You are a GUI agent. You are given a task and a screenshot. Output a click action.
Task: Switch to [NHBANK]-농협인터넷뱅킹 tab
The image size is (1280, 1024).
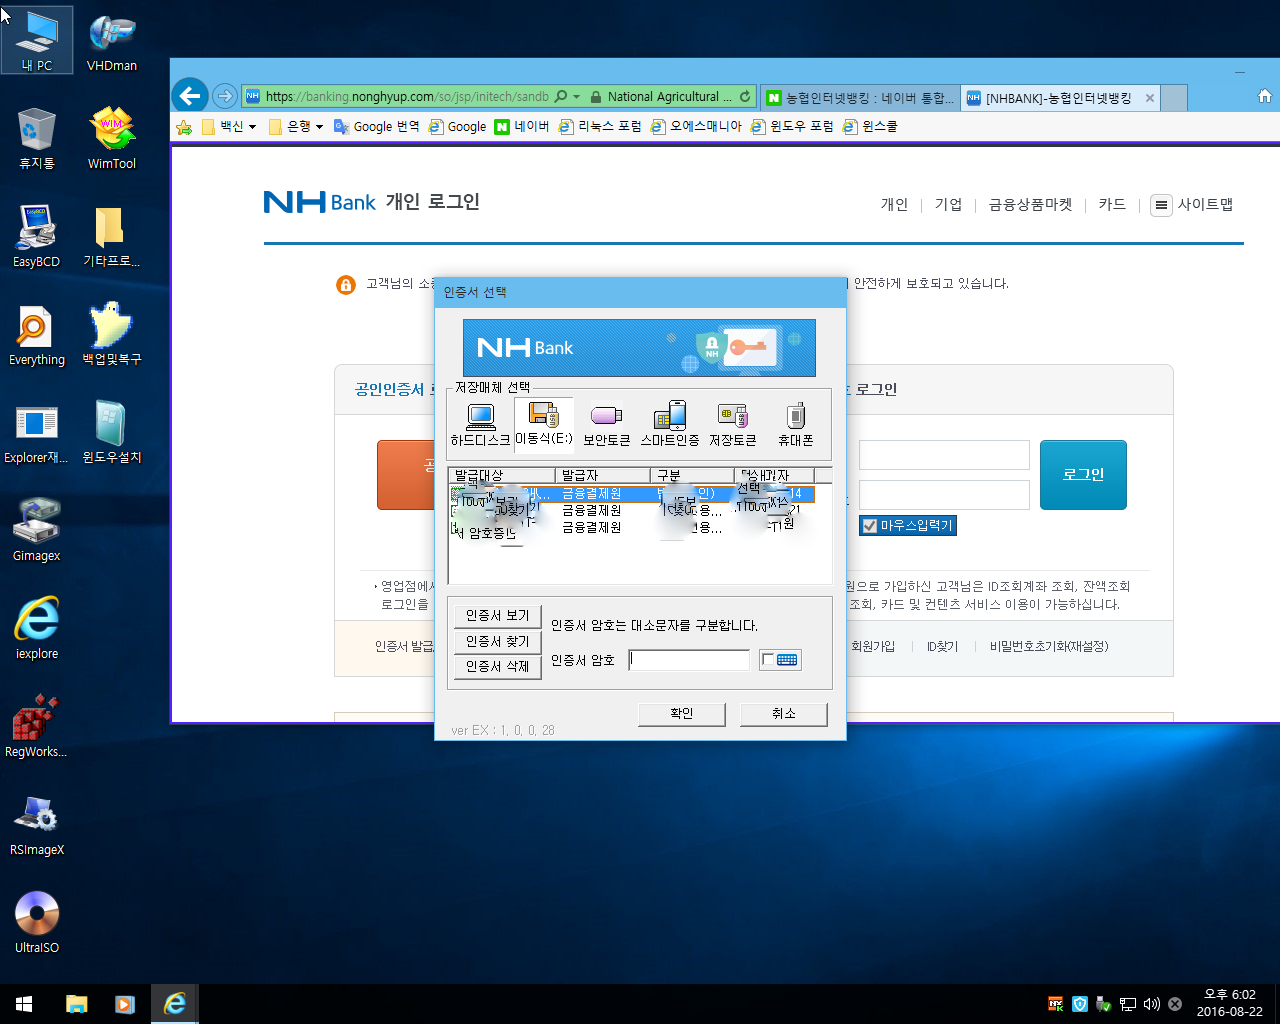click(x=1062, y=98)
